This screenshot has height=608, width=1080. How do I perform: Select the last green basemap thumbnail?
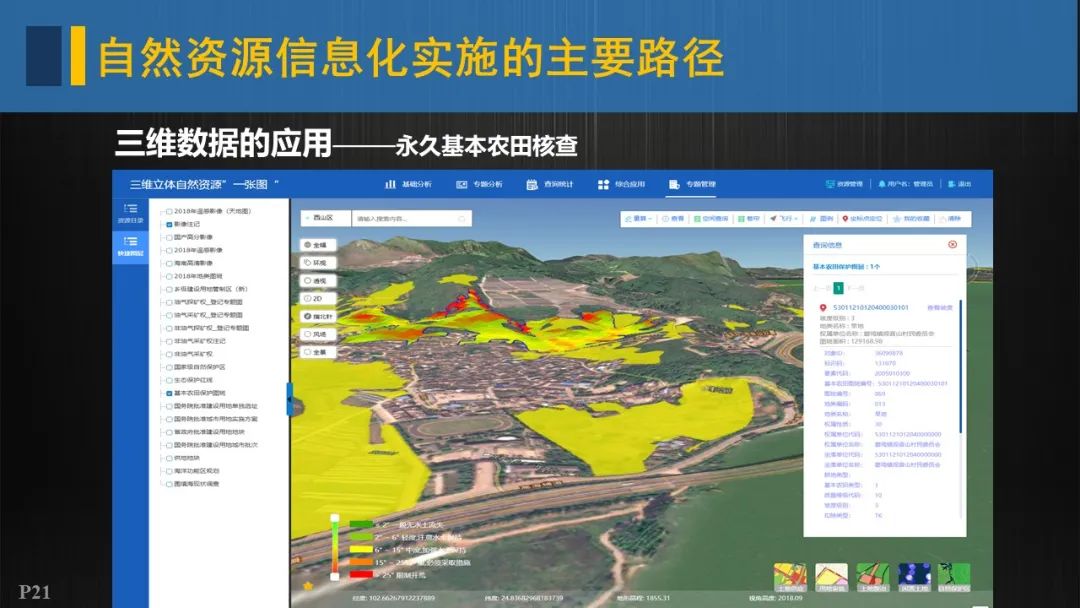click(x=955, y=578)
